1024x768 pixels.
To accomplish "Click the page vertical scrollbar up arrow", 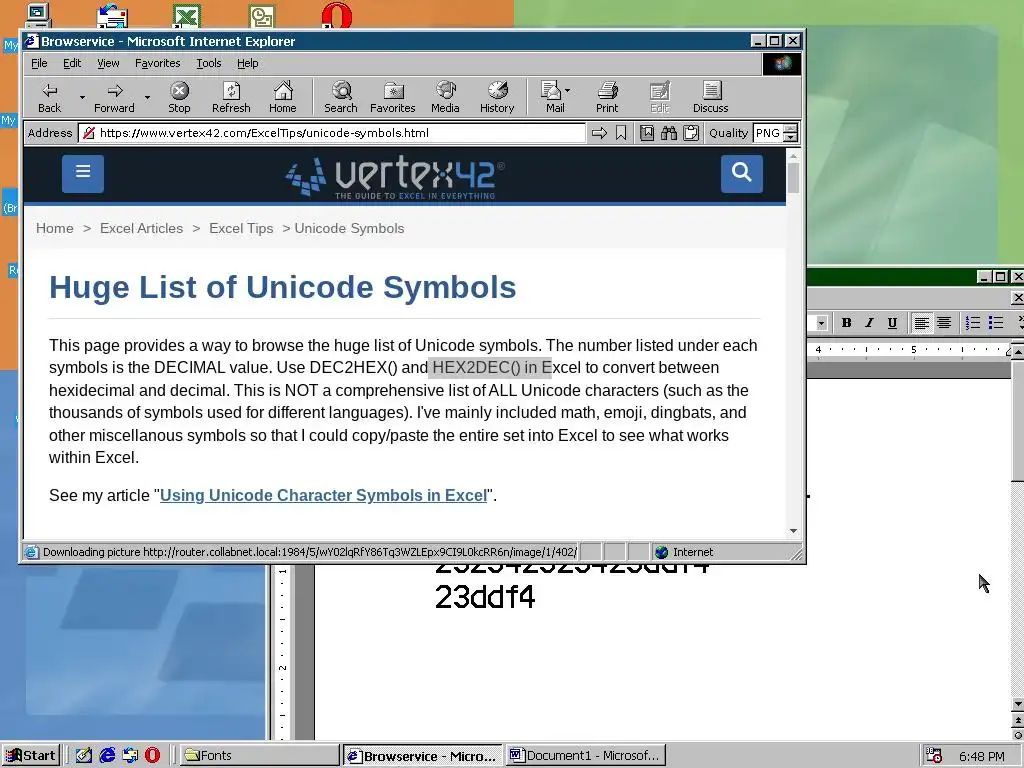I will (793, 155).
